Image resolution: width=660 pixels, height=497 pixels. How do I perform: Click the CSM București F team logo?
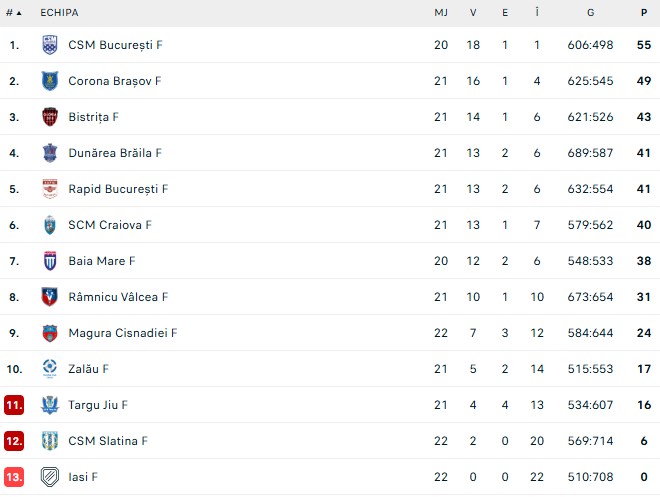50,45
